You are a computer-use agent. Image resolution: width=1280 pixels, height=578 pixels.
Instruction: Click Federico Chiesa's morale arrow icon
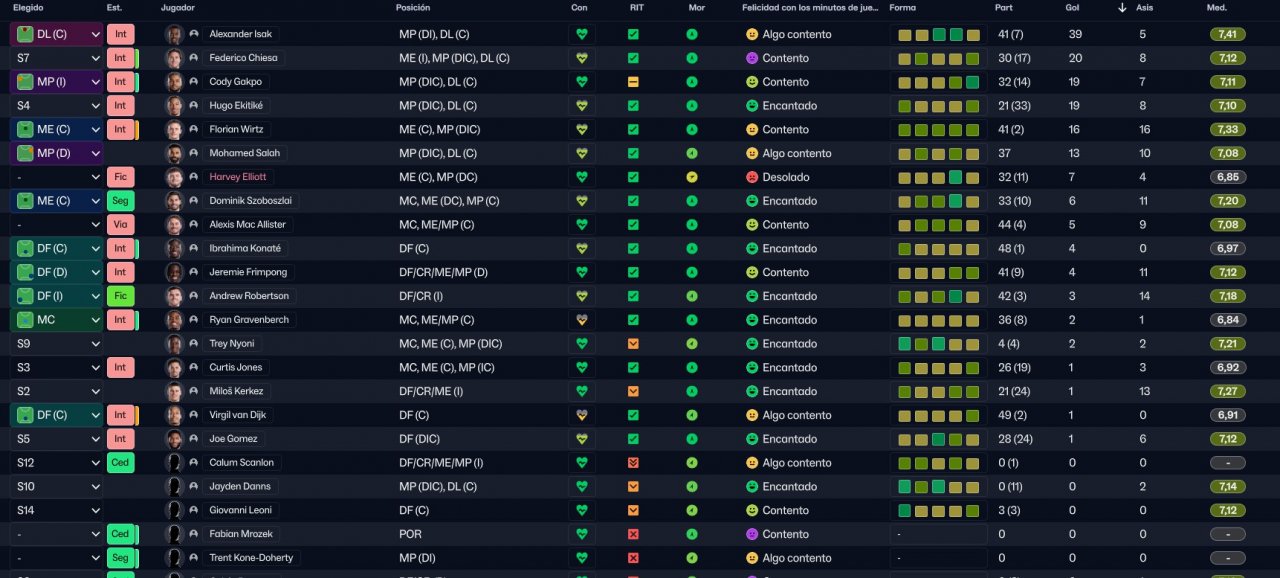(692, 58)
